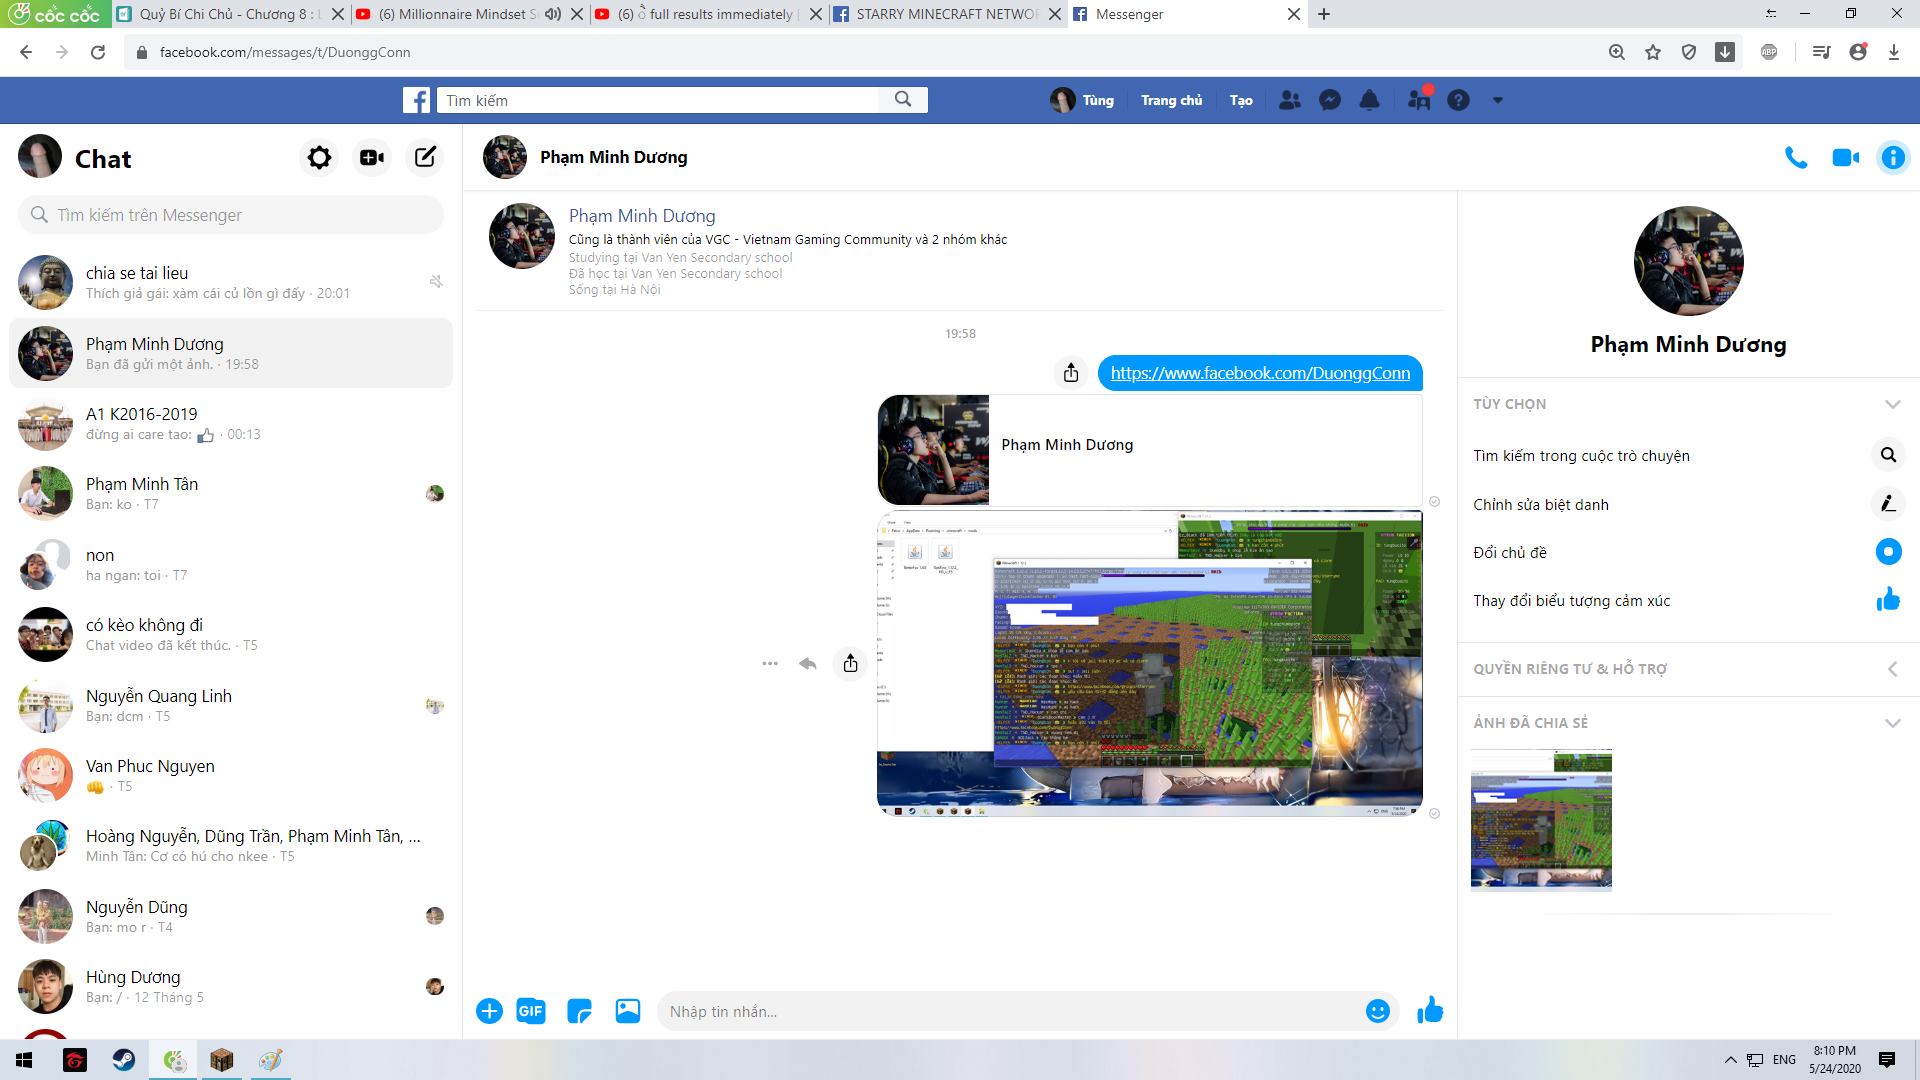Open the facebook.com/DuonggConn link in chat
Viewport: 1920px width, 1080px height.
tap(1260, 373)
